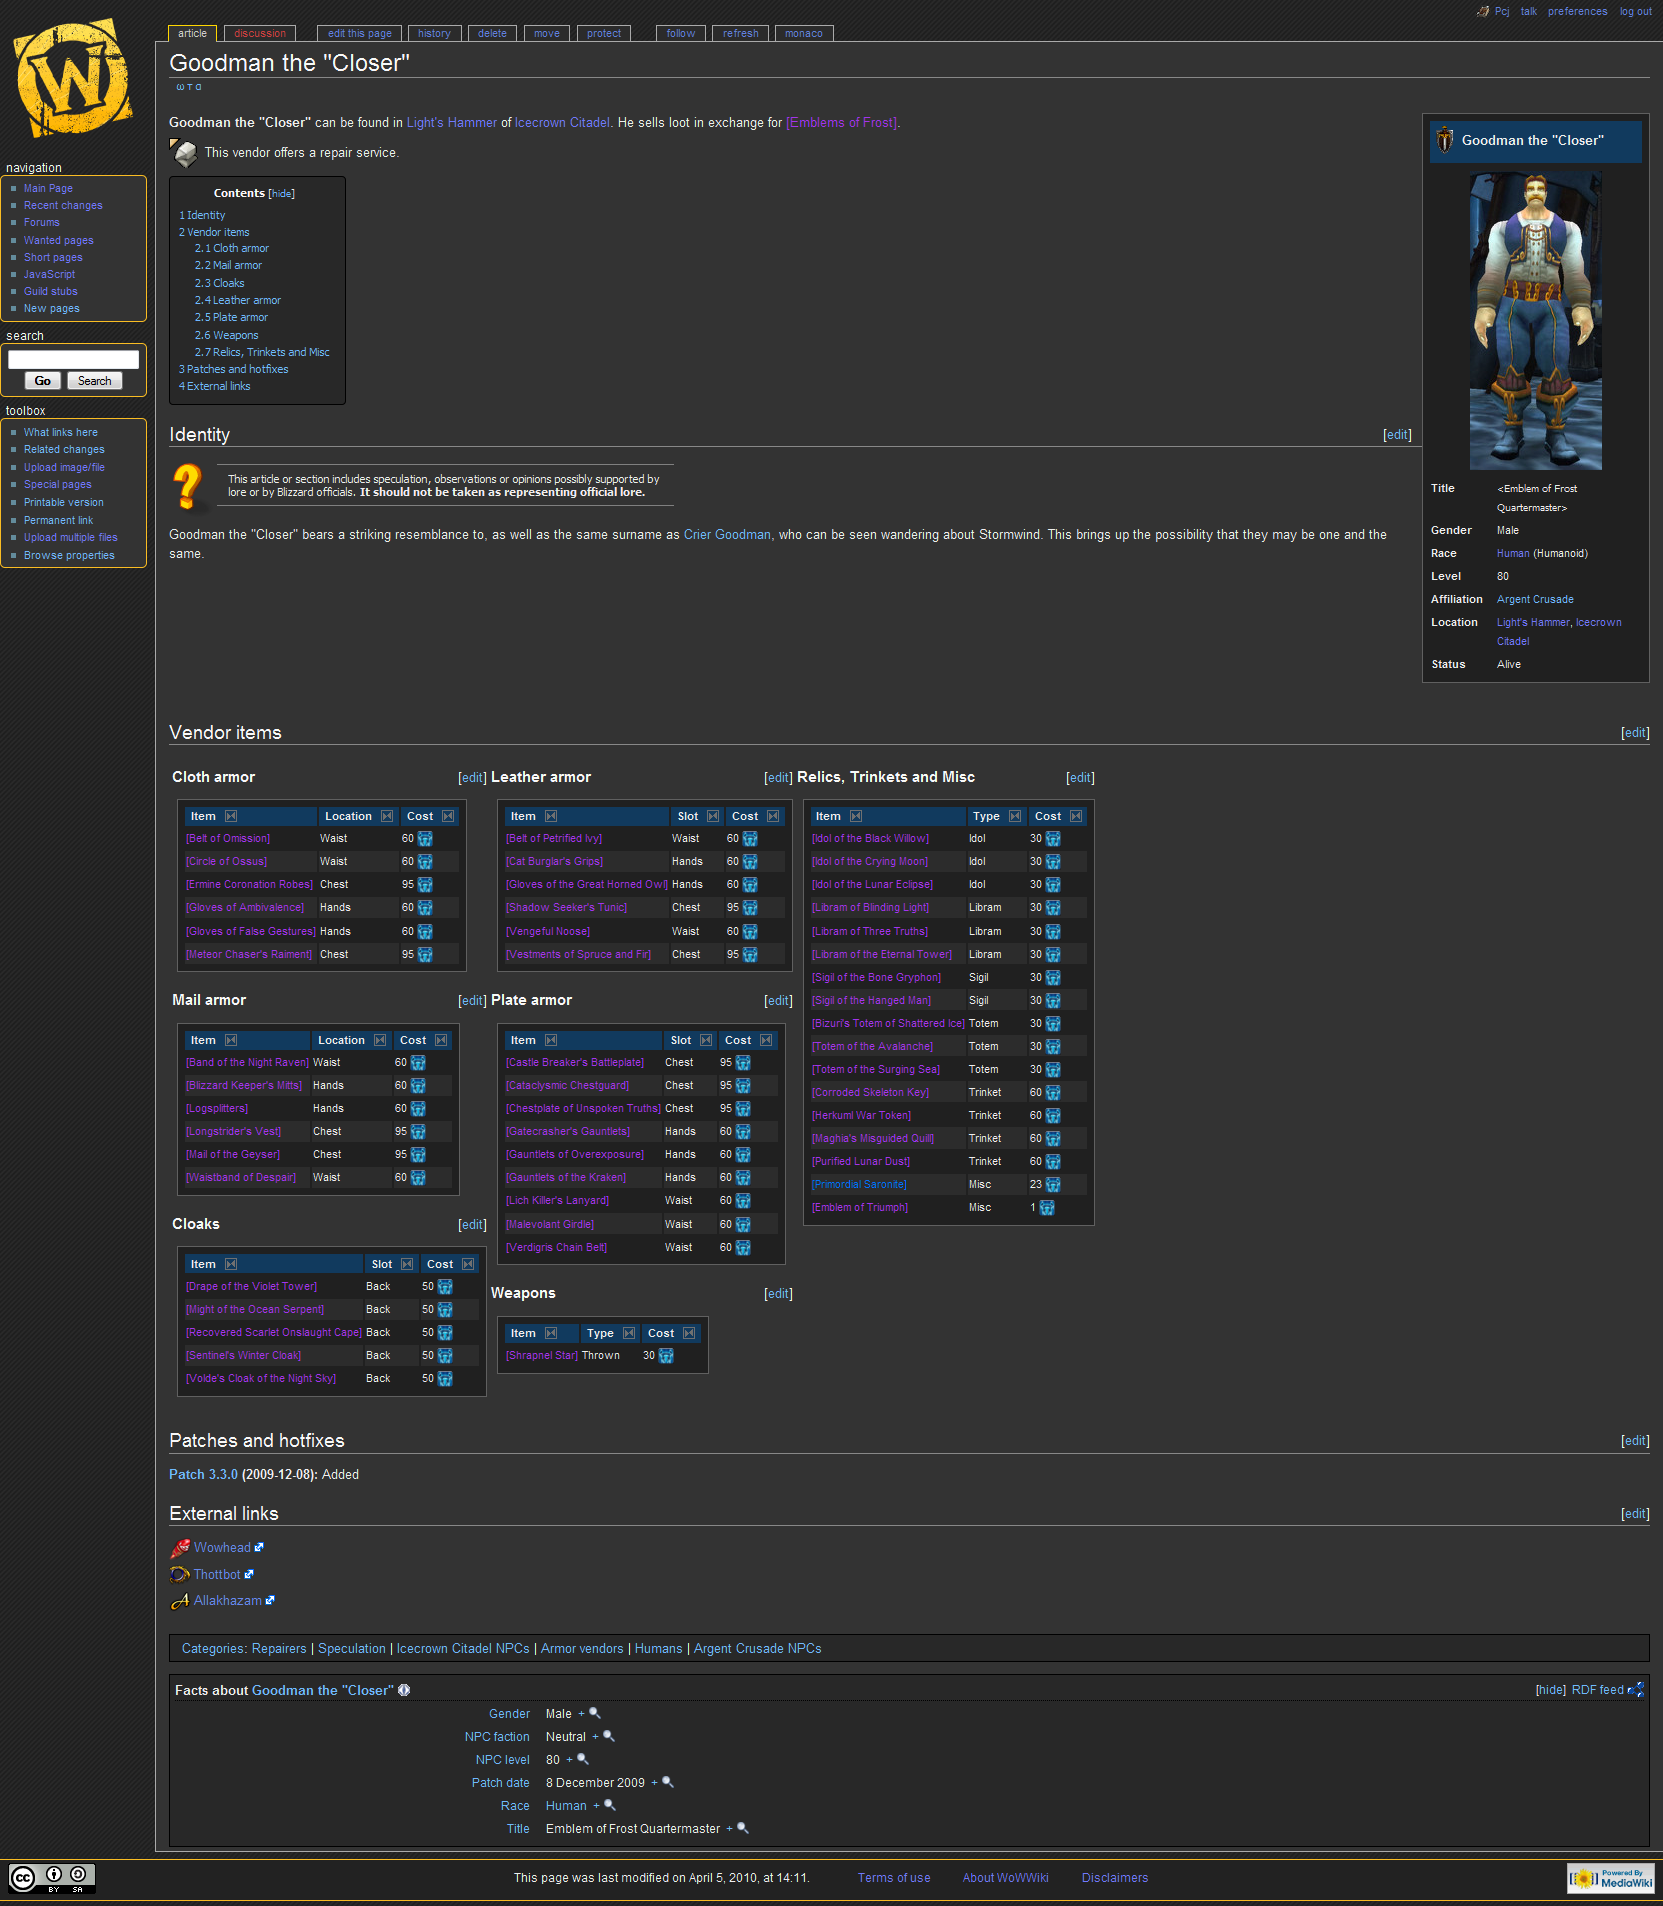Click emblem icon in Belt of Omission row
This screenshot has width=1663, height=1906.
coord(425,839)
